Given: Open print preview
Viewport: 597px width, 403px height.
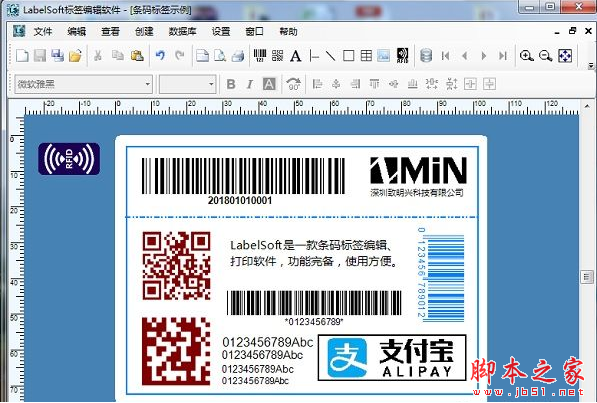Looking at the screenshot, I should (220, 56).
